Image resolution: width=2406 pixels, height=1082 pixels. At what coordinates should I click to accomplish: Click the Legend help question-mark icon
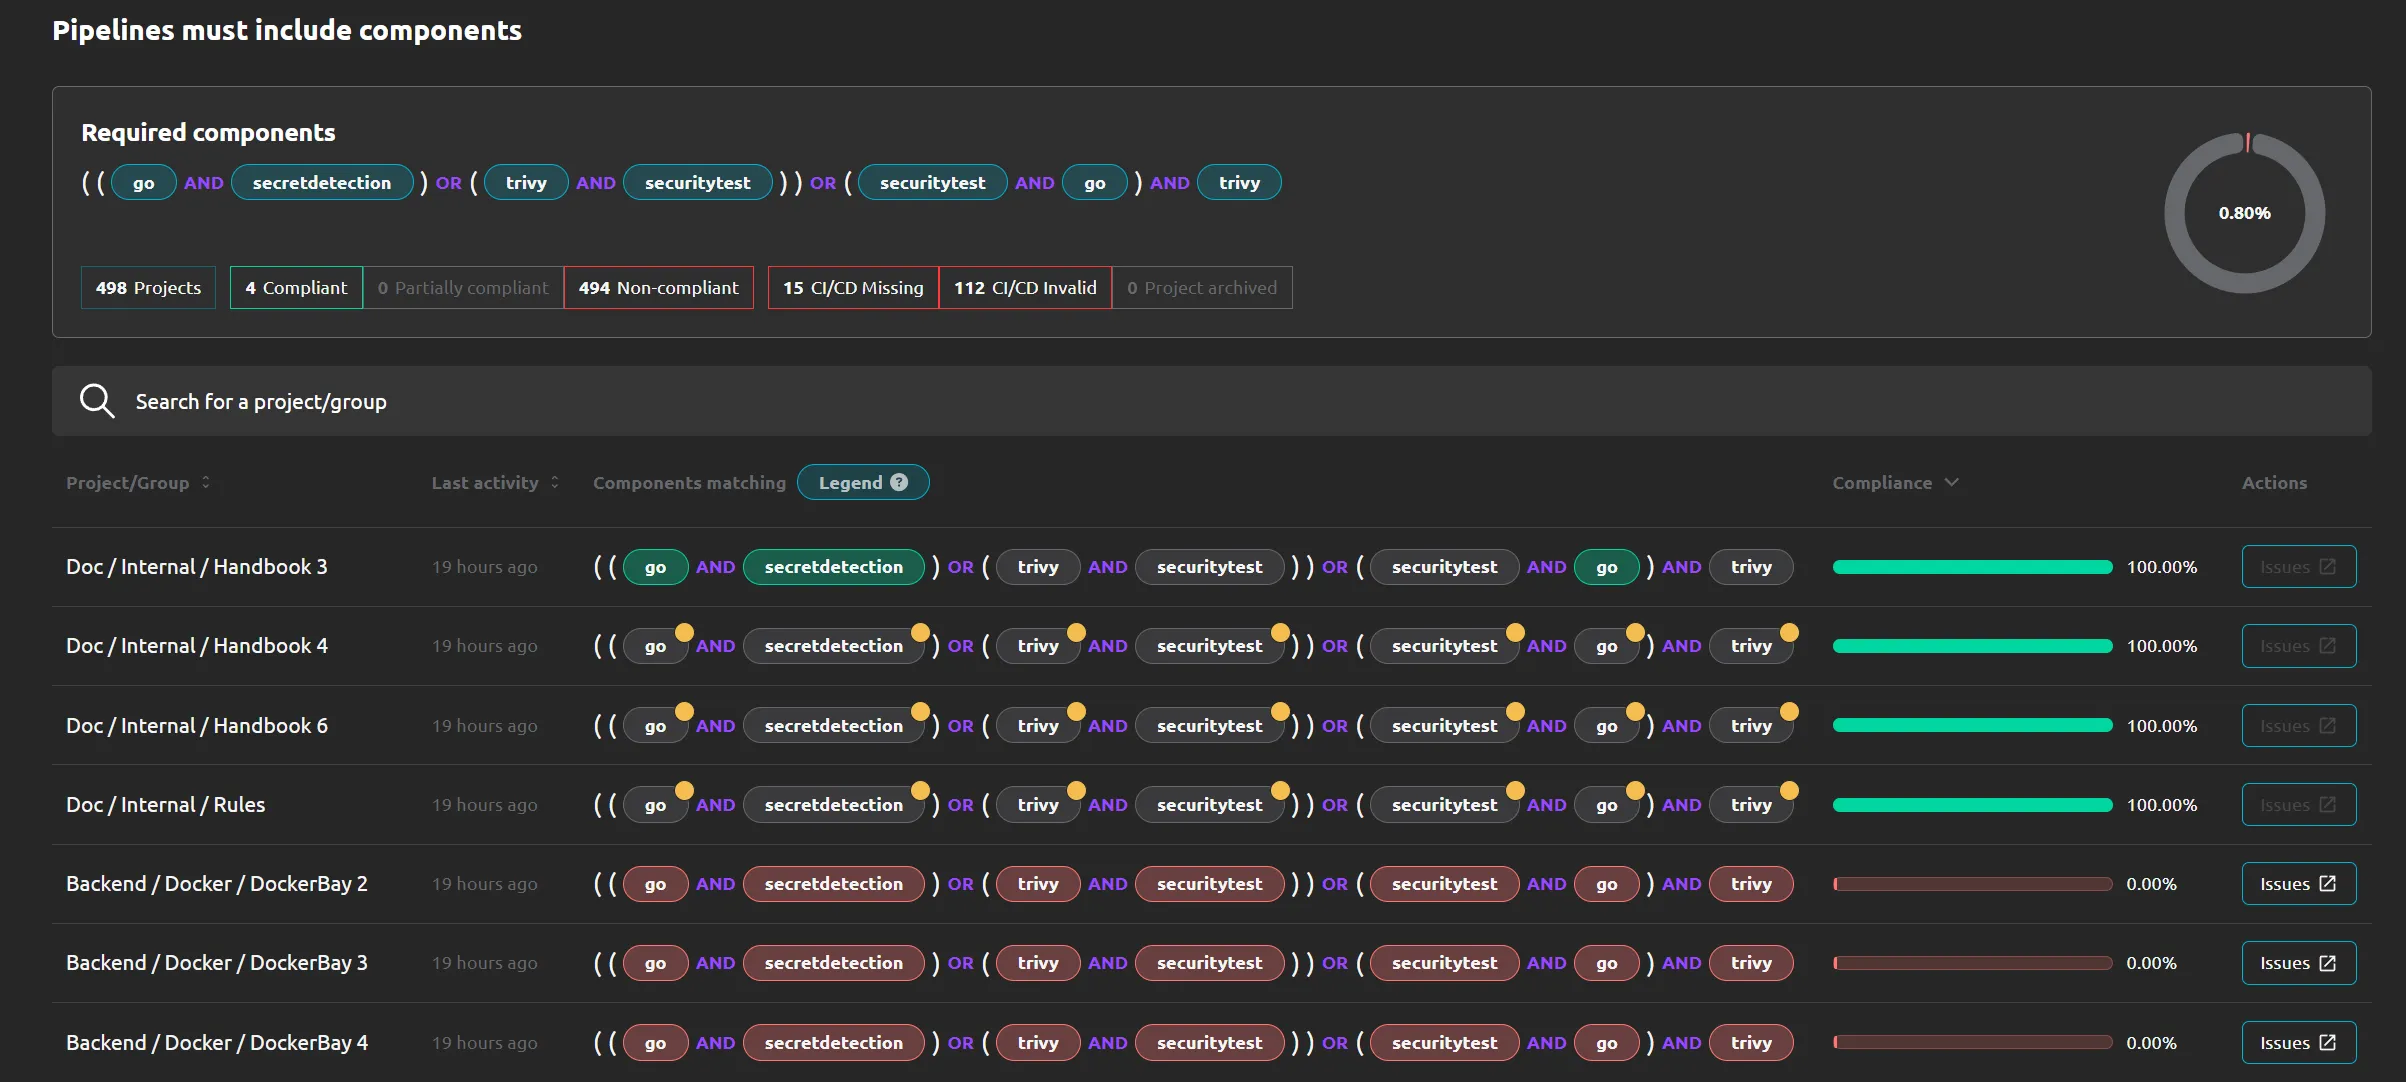[899, 482]
